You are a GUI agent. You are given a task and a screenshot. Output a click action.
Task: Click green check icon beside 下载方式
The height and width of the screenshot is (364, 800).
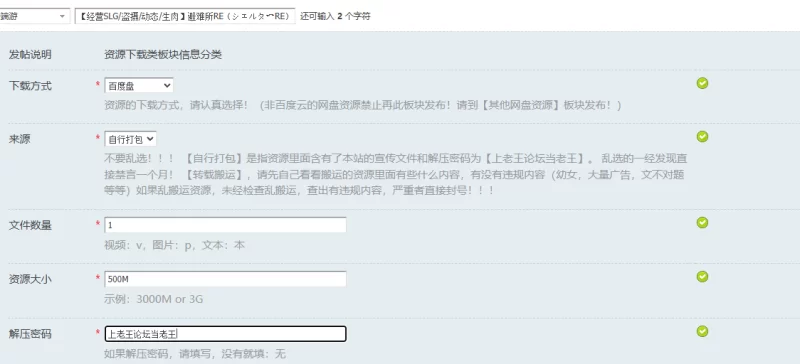click(703, 83)
